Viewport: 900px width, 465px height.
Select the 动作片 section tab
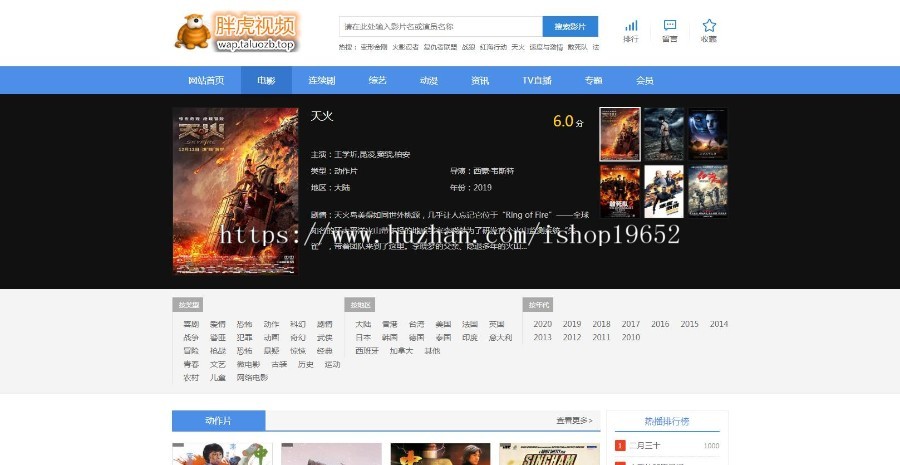coord(219,421)
